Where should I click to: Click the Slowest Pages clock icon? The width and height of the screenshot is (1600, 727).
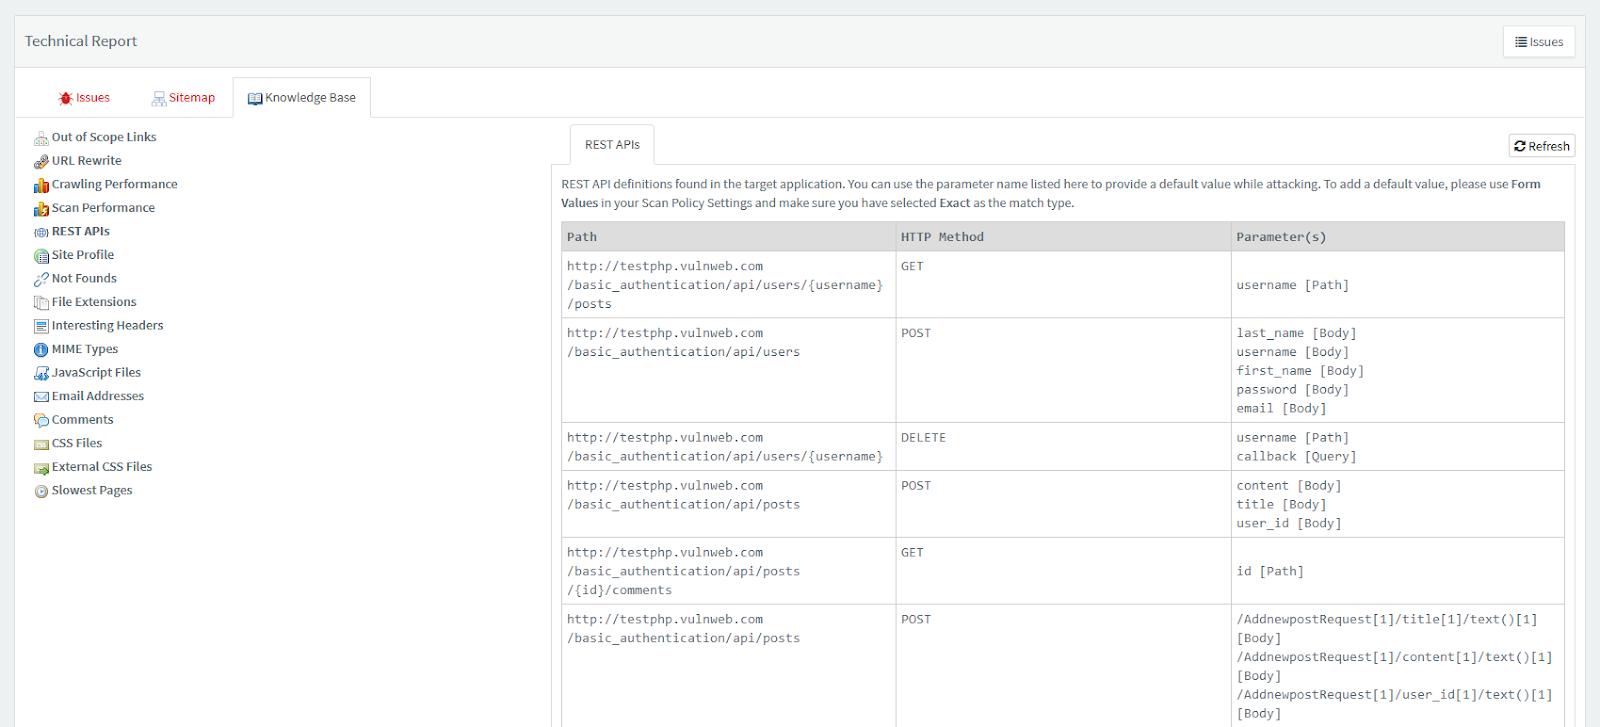41,491
